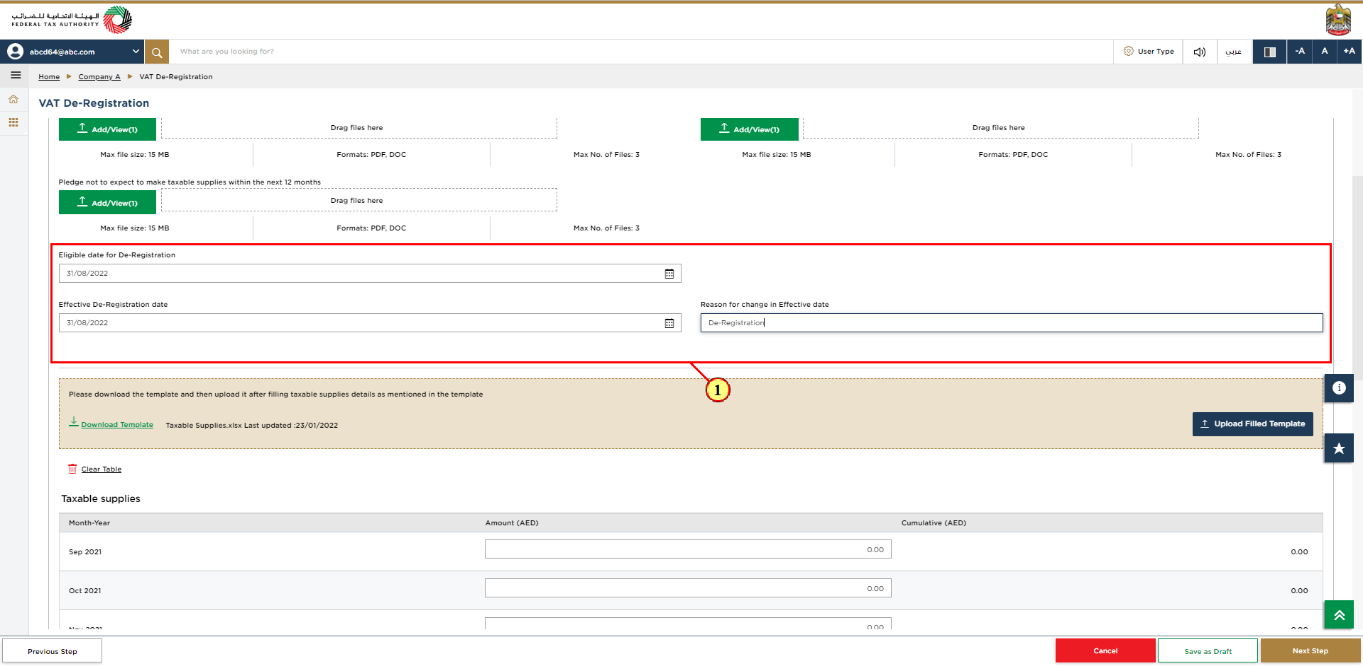This screenshot has width=1363, height=666.
Task: Click the UAE emblem icon at top right
Action: coord(1338,20)
